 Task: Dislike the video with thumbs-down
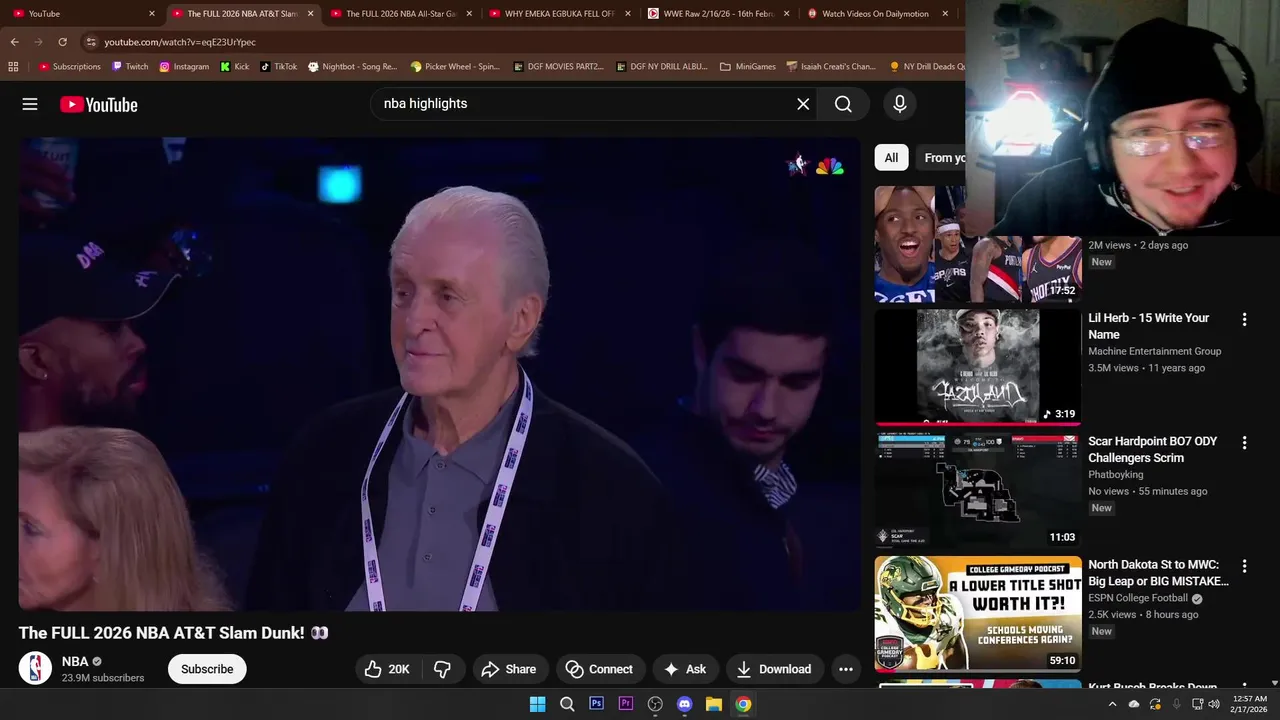(x=442, y=669)
